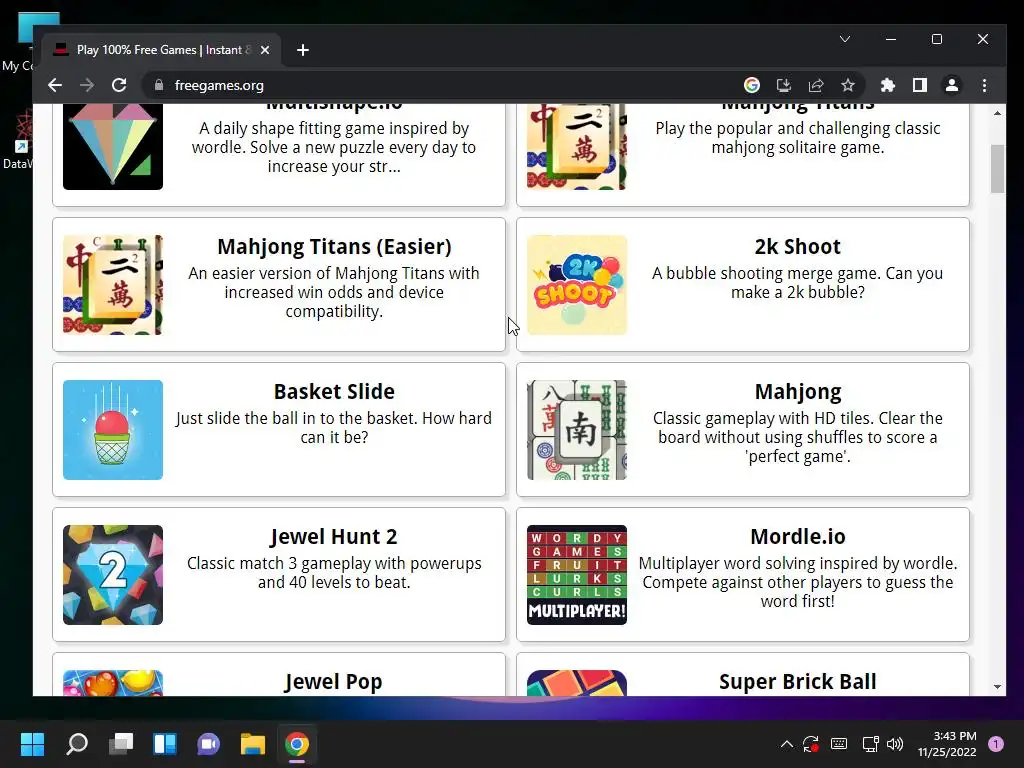Click the sync tray icon with red dot

click(x=811, y=744)
